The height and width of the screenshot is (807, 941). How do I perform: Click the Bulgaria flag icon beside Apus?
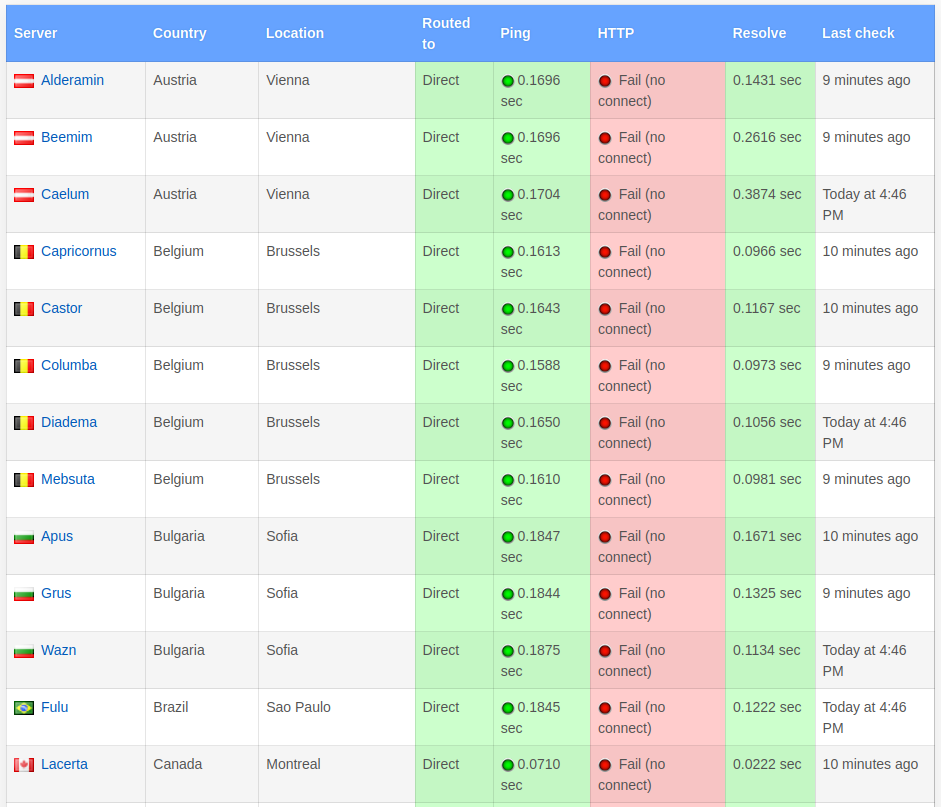(x=24, y=537)
